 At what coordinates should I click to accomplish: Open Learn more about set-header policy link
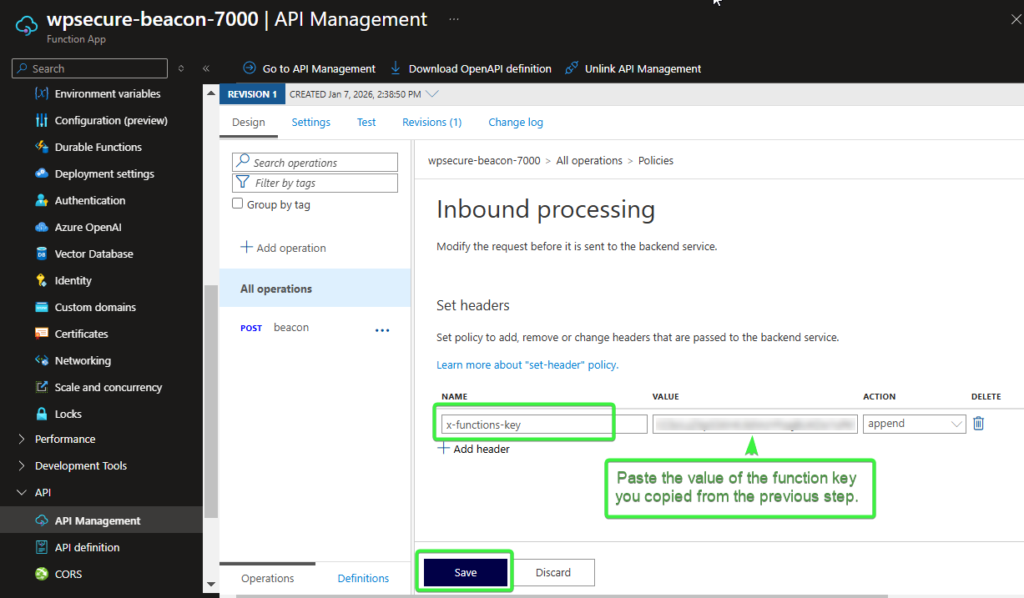click(x=527, y=365)
